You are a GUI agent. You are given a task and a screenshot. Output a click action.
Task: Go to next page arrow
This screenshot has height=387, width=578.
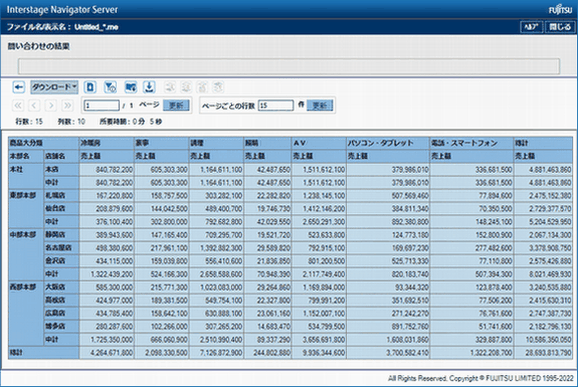(51, 106)
